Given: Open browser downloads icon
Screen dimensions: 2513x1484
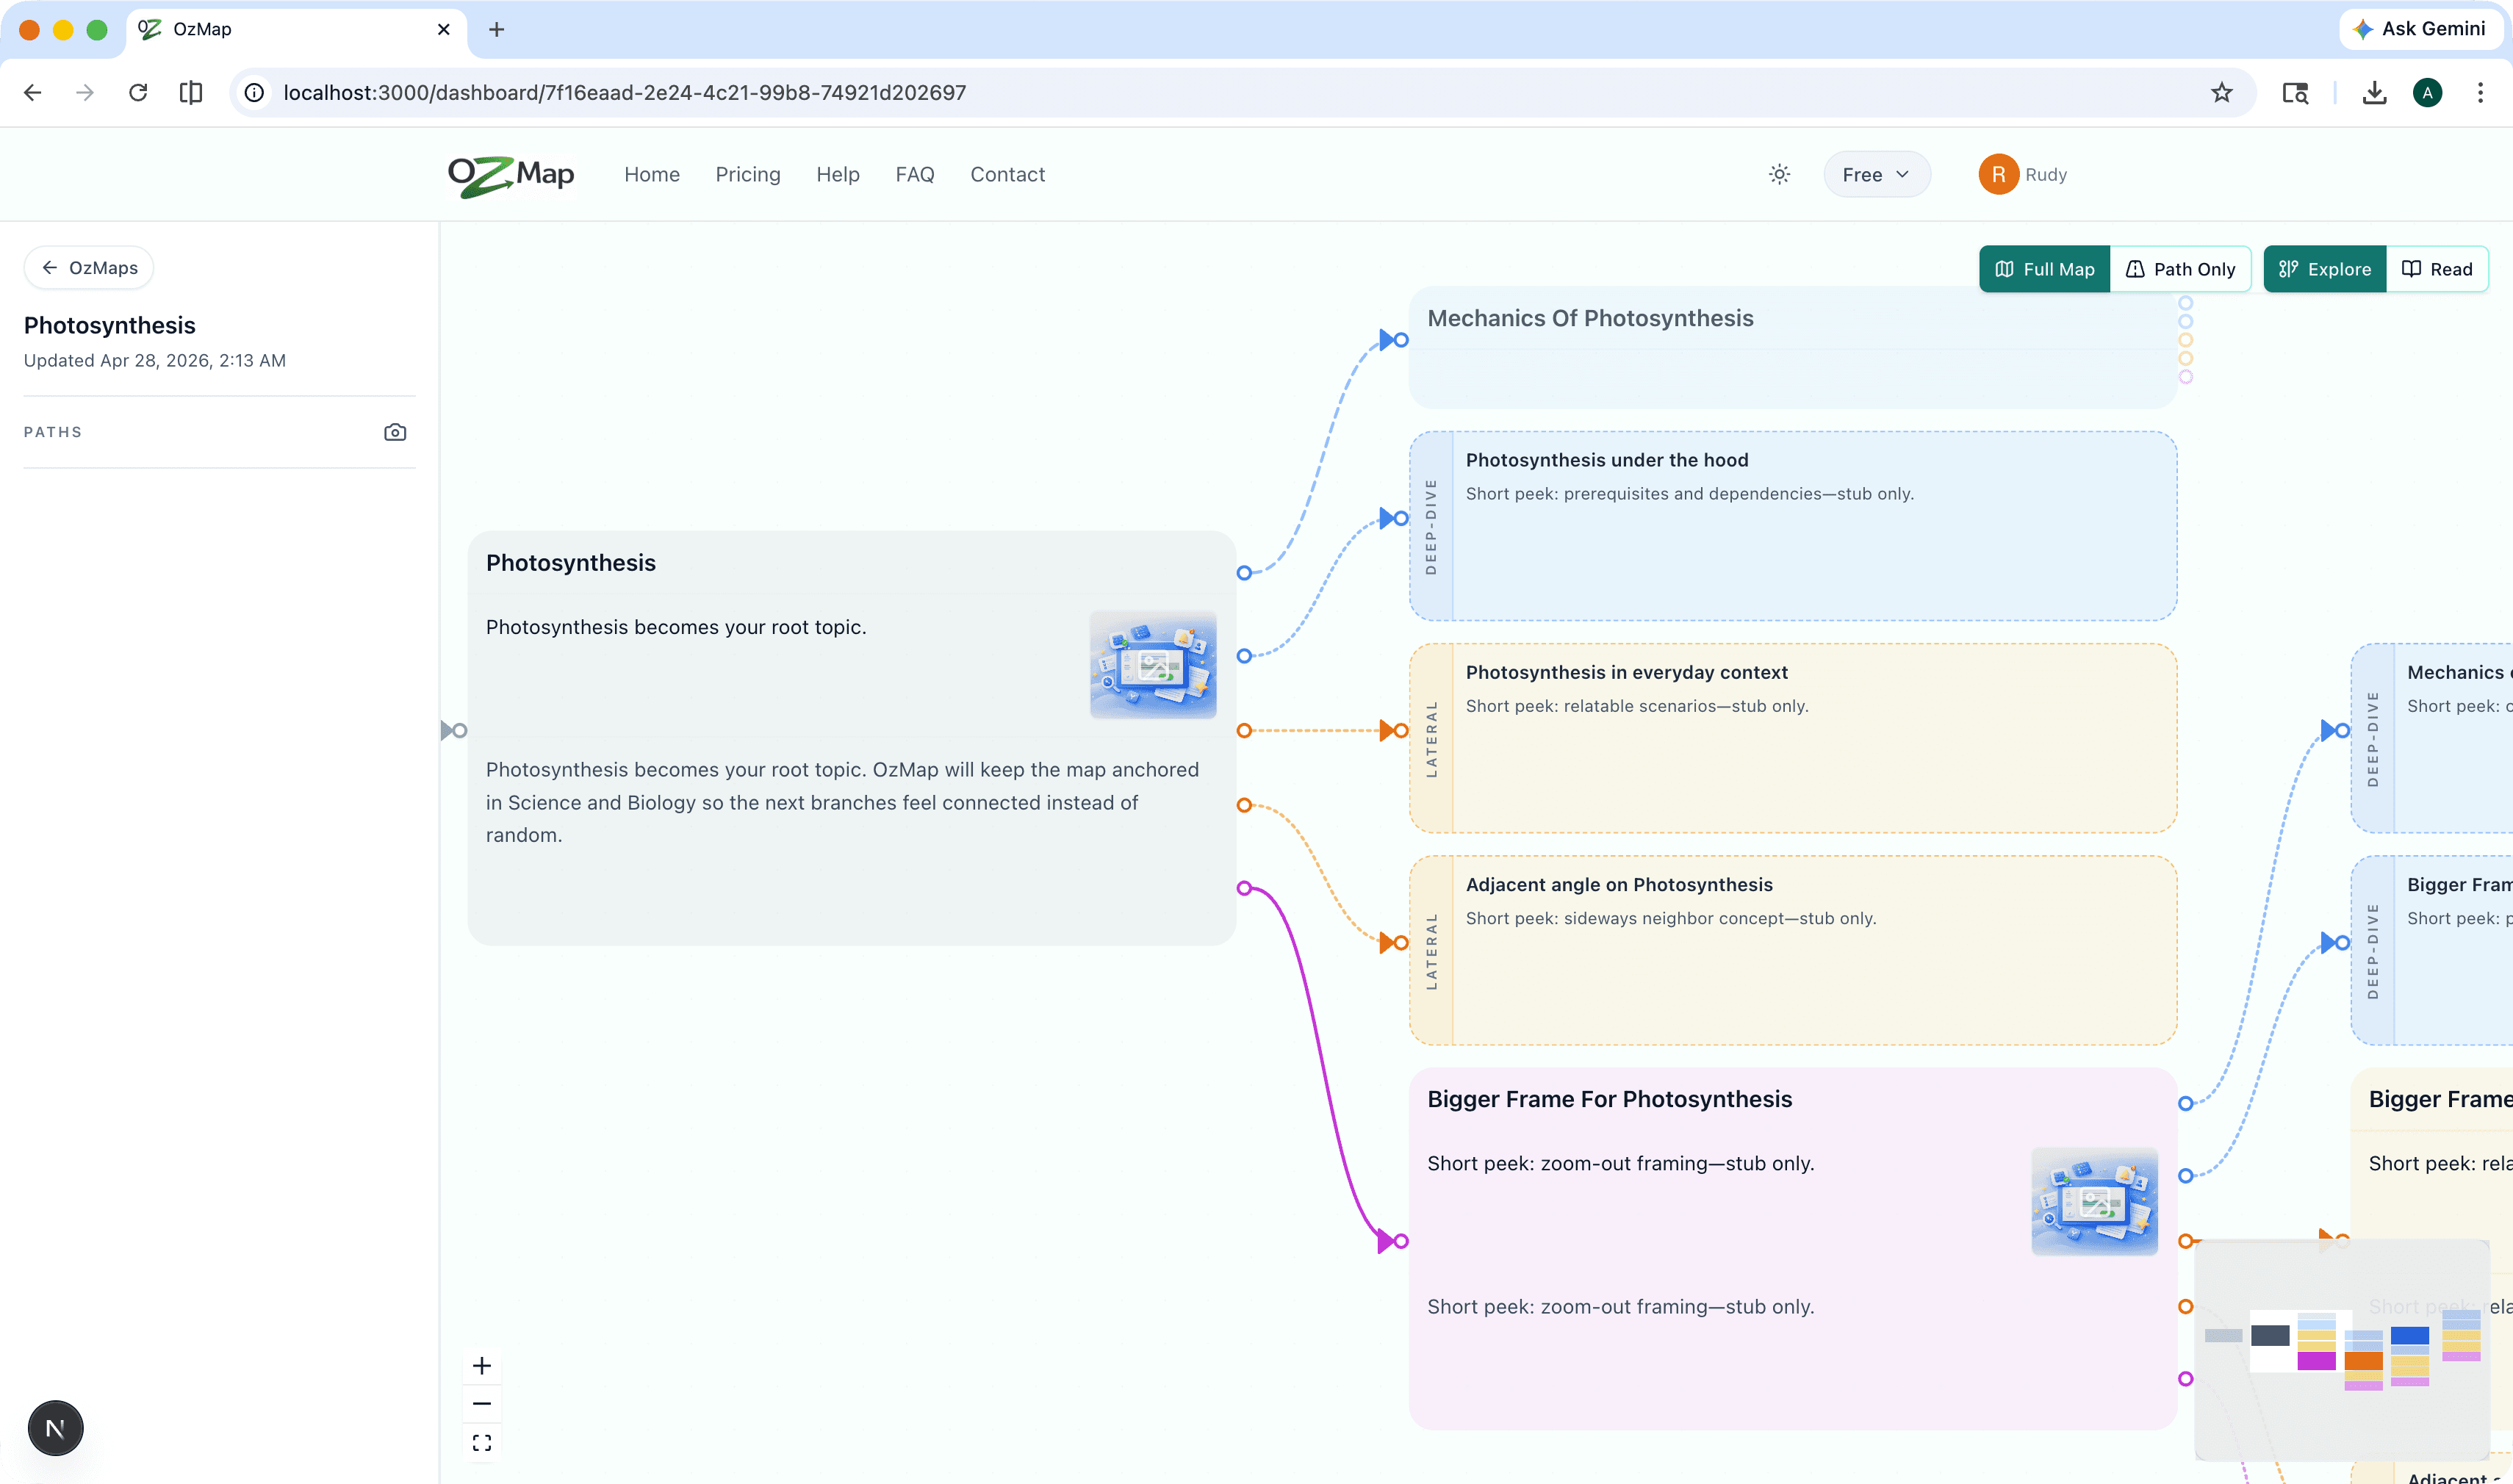Looking at the screenshot, I should pyautogui.click(x=2374, y=92).
